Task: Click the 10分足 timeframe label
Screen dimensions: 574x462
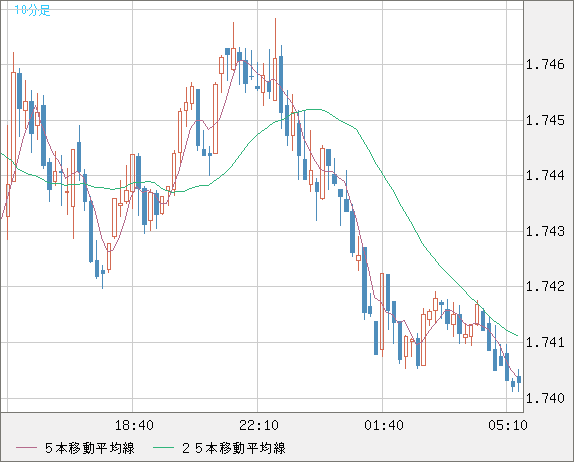Action: [x=32, y=10]
